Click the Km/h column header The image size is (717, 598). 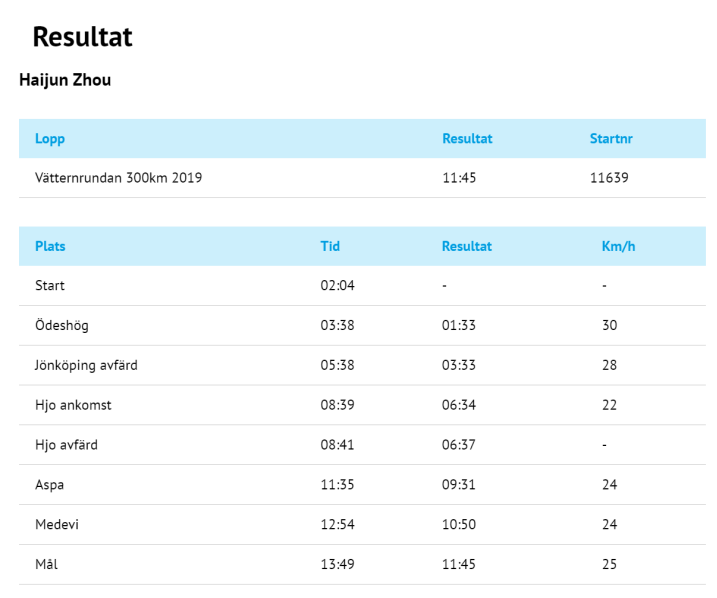(x=618, y=246)
